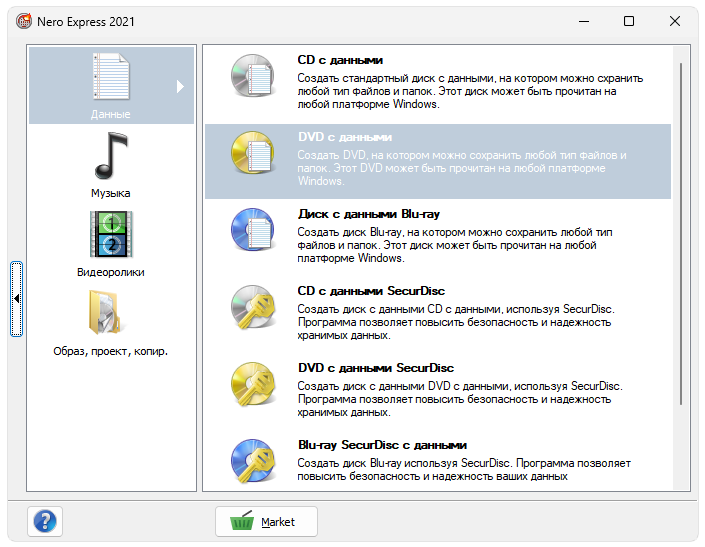Click the DVD SecurDisc key icon
705x547 pixels.
tap(253, 384)
